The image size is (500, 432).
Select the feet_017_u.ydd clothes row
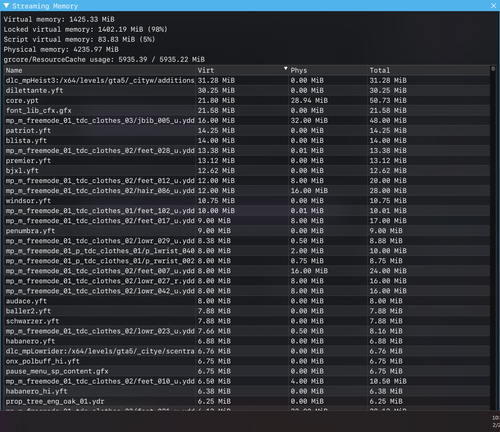tap(247, 221)
